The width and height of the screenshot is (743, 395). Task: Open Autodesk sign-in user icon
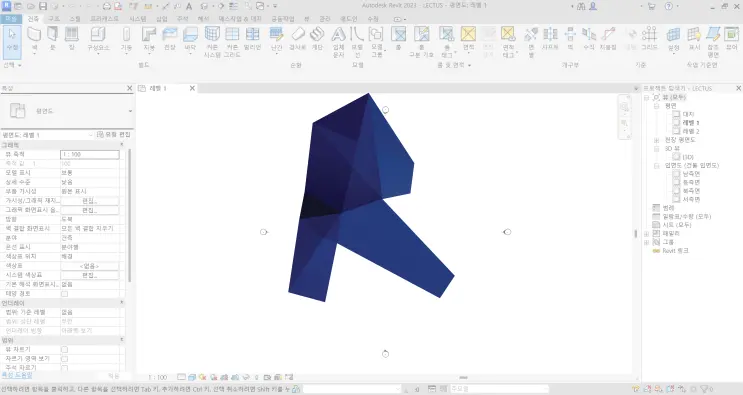[593, 6]
